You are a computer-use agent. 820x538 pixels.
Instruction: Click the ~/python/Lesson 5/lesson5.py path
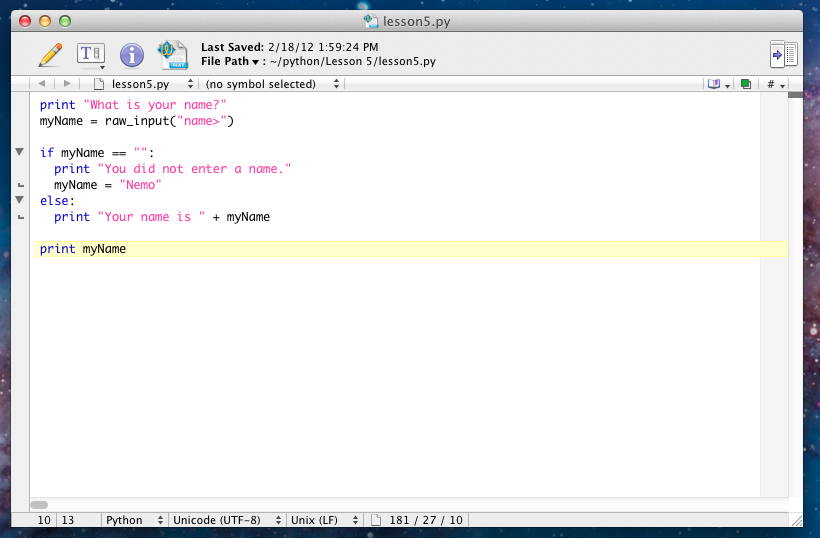point(353,61)
